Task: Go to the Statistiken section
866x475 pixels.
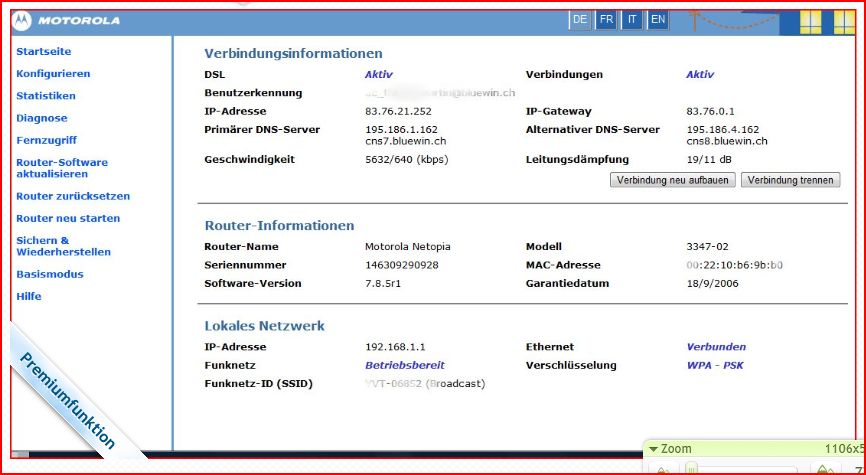Action: point(46,96)
